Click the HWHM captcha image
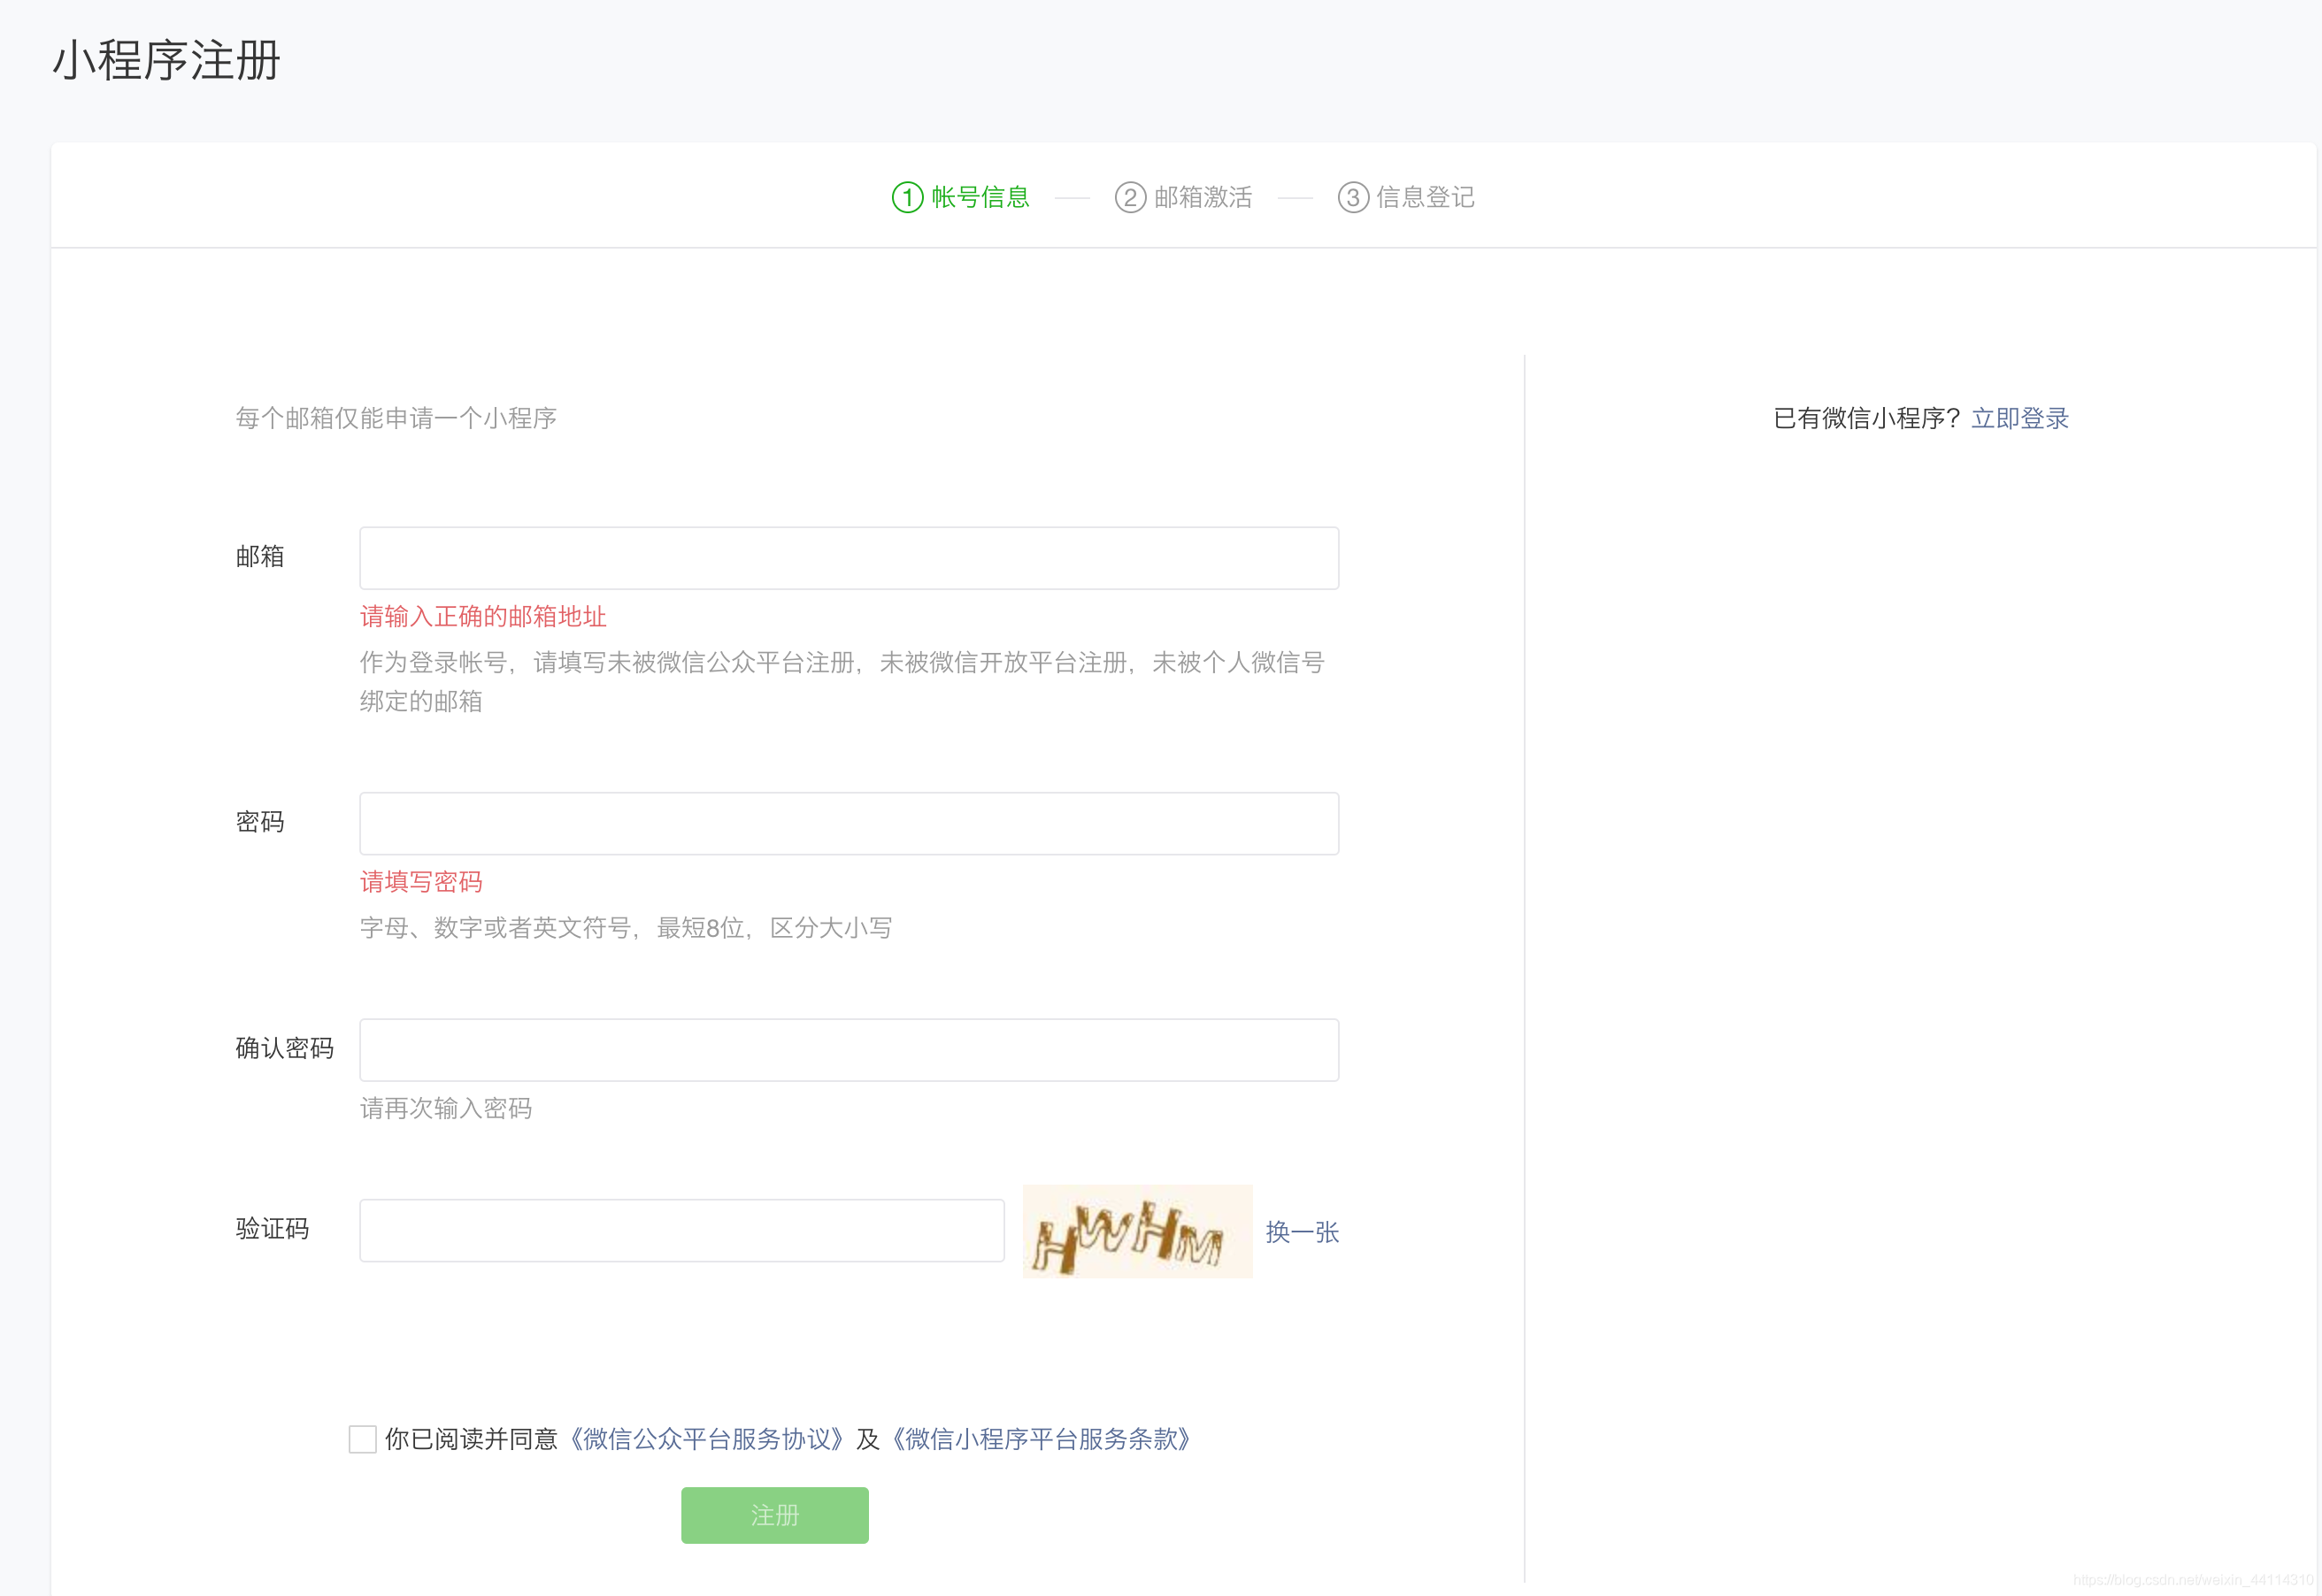Viewport: 2322px width, 1596px height. pos(1137,1231)
